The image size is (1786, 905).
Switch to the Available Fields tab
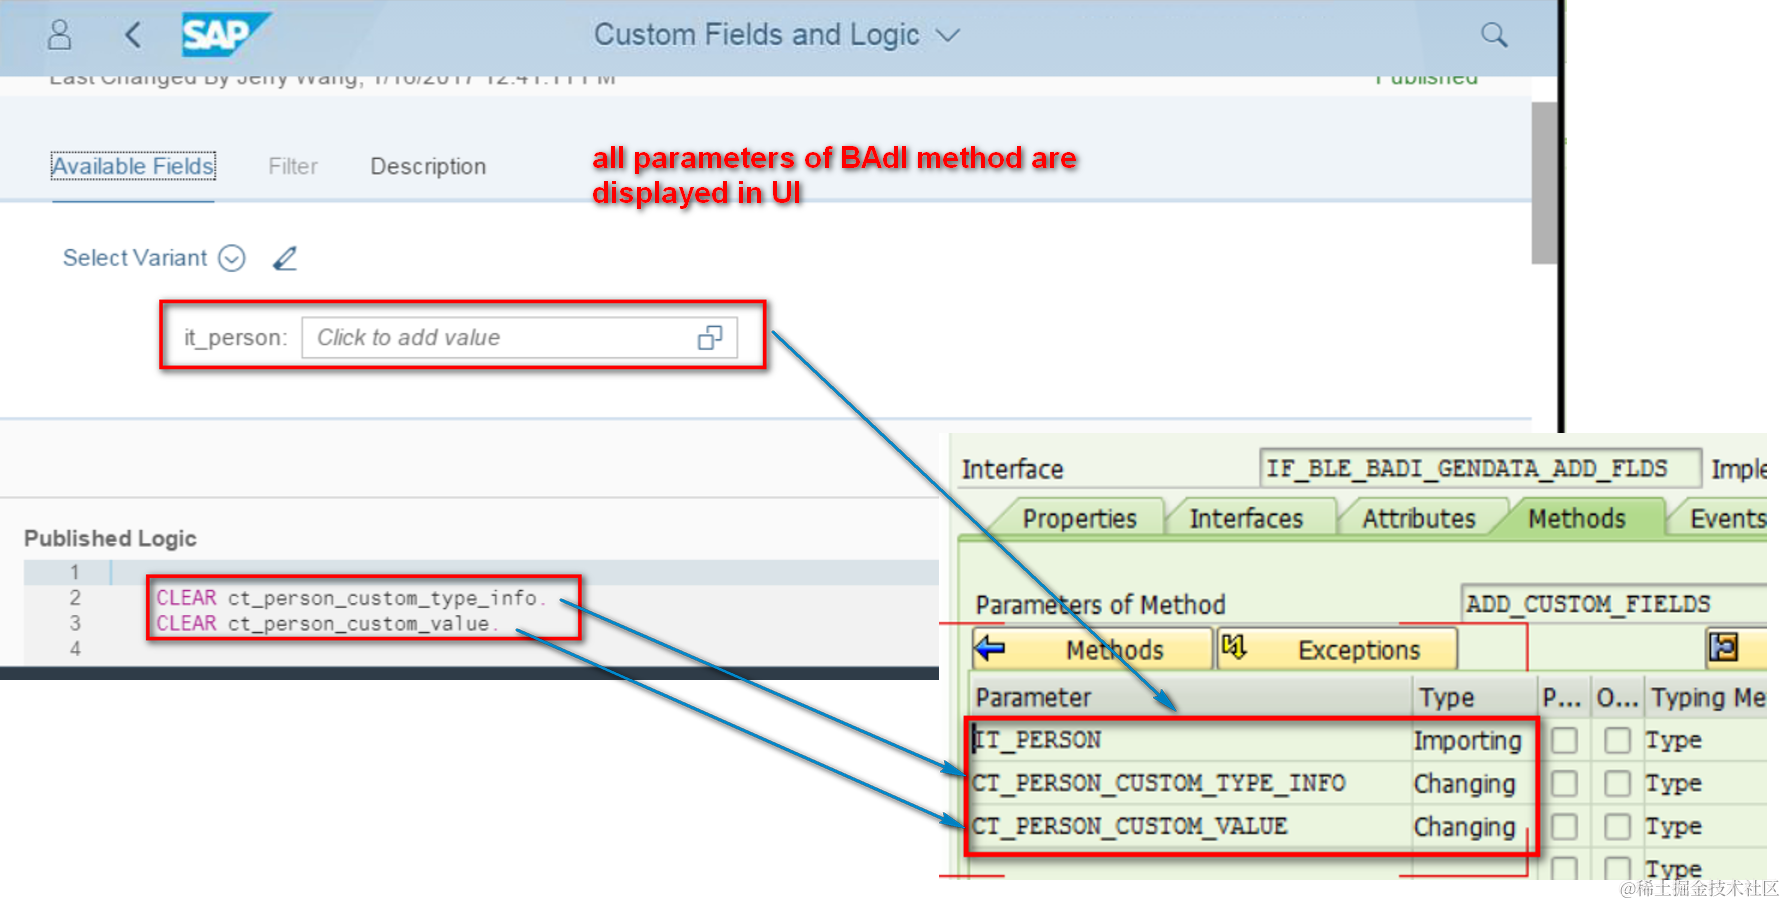[133, 166]
